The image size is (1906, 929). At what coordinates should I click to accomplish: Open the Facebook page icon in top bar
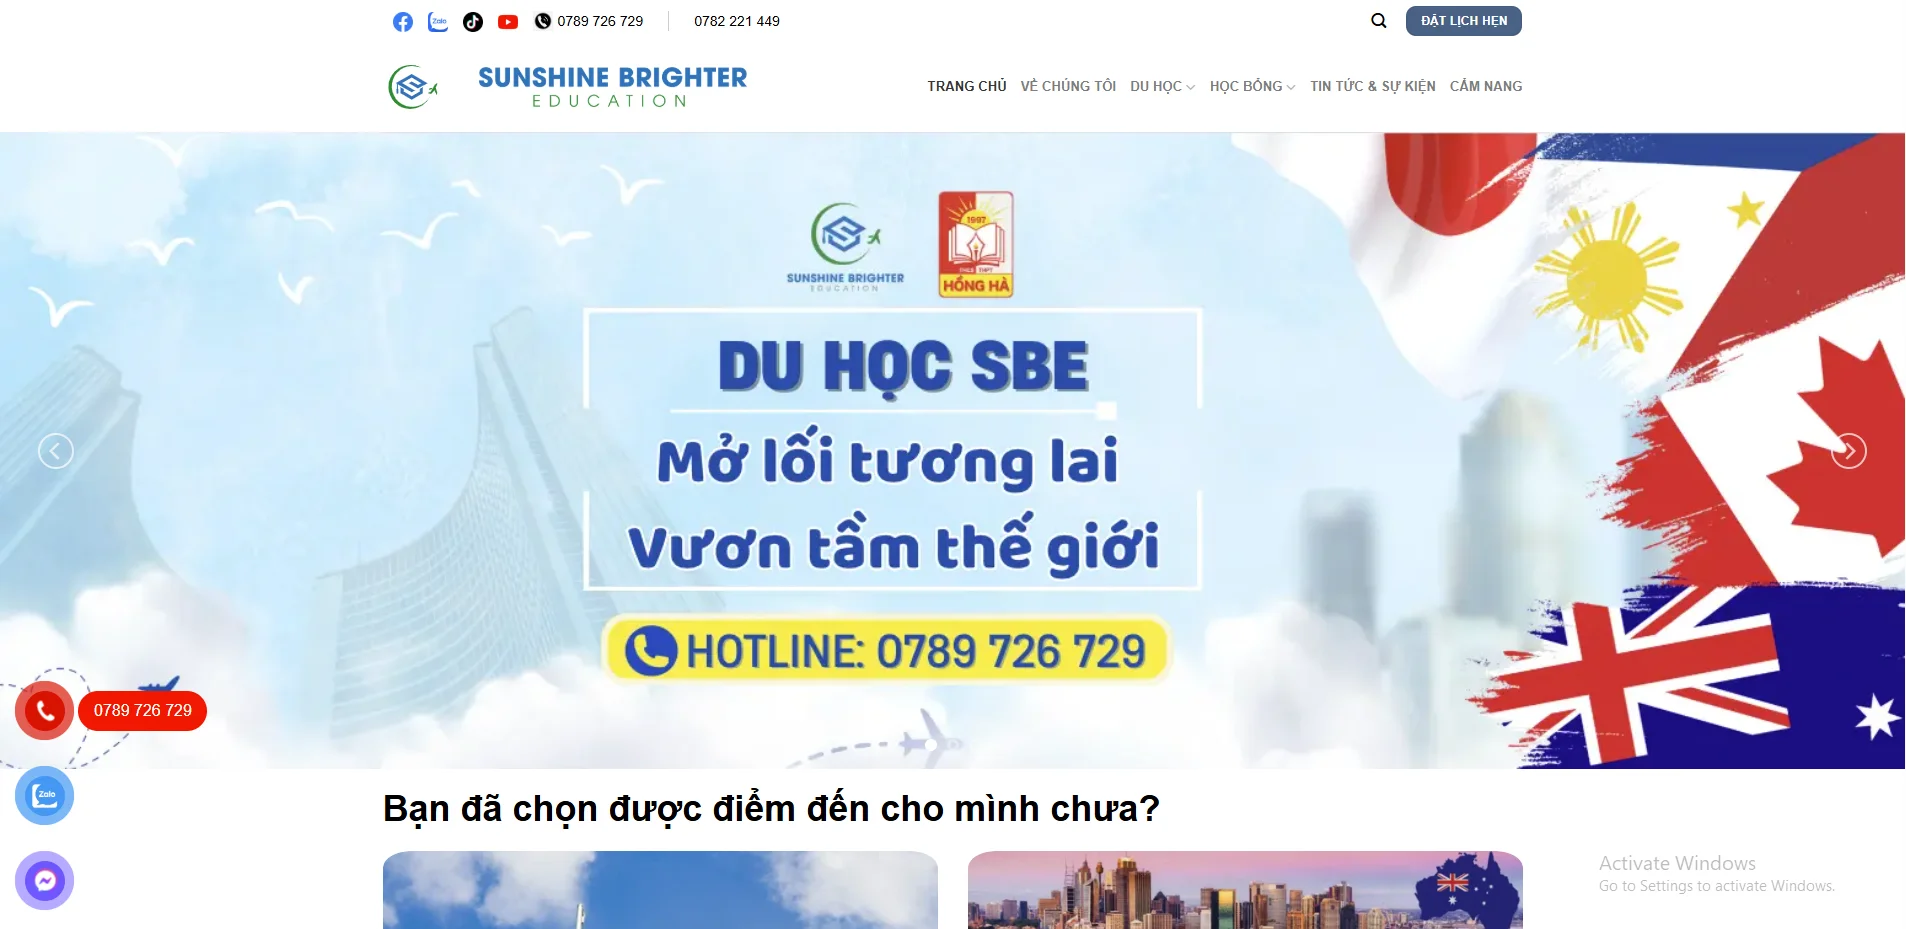coord(403,22)
